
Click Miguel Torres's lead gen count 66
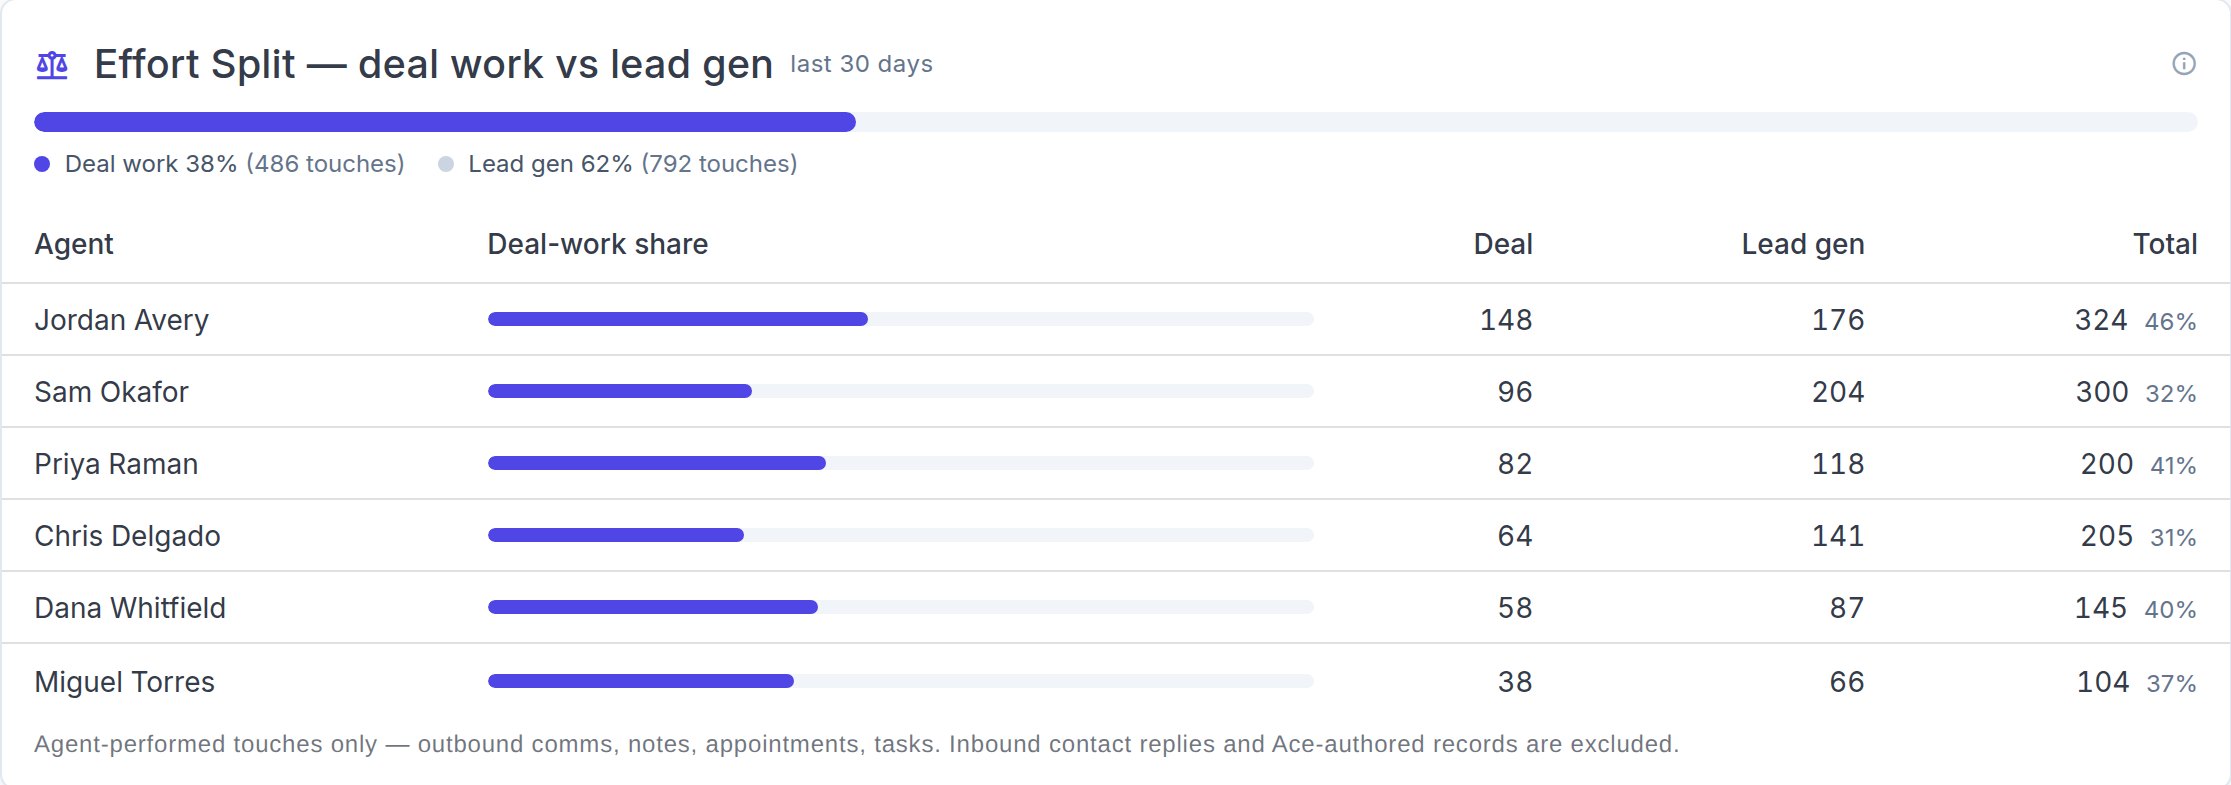coord(1847,682)
